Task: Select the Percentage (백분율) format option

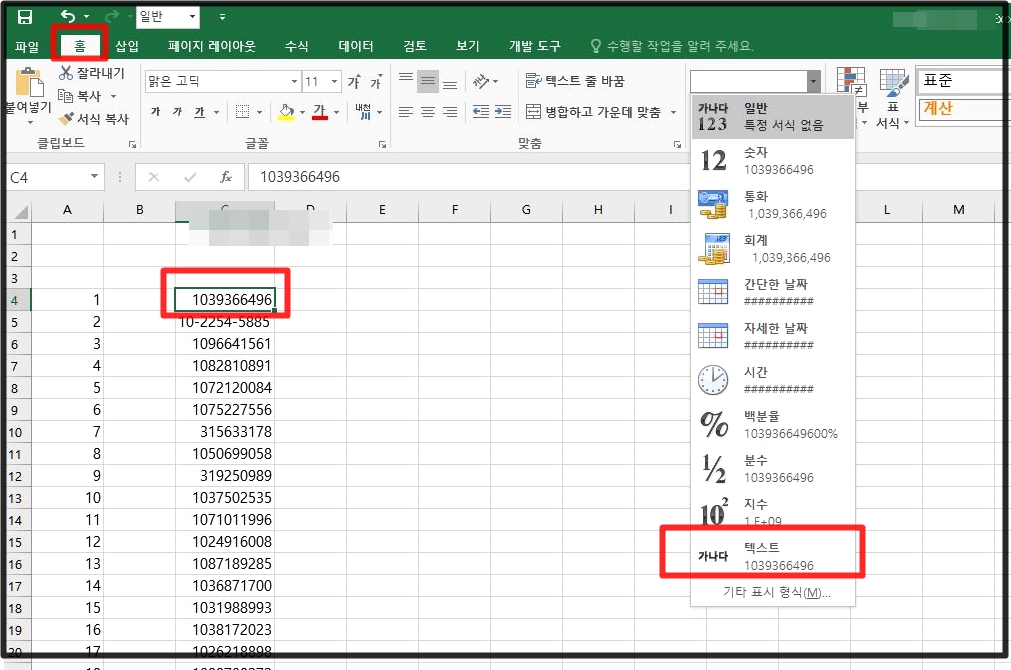Action: (772, 424)
